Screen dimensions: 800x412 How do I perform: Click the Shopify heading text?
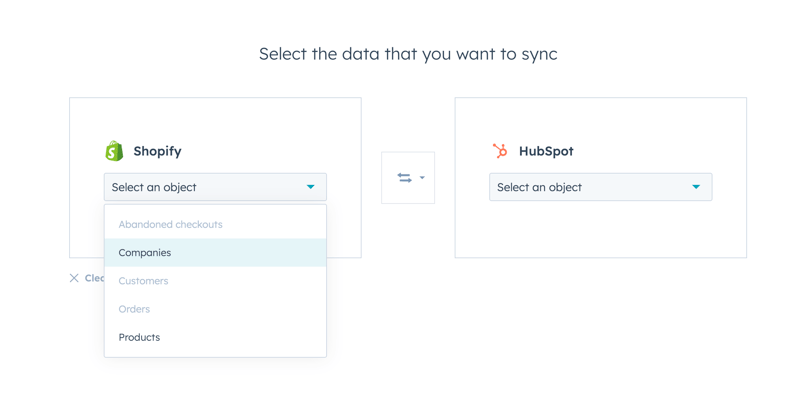point(157,151)
